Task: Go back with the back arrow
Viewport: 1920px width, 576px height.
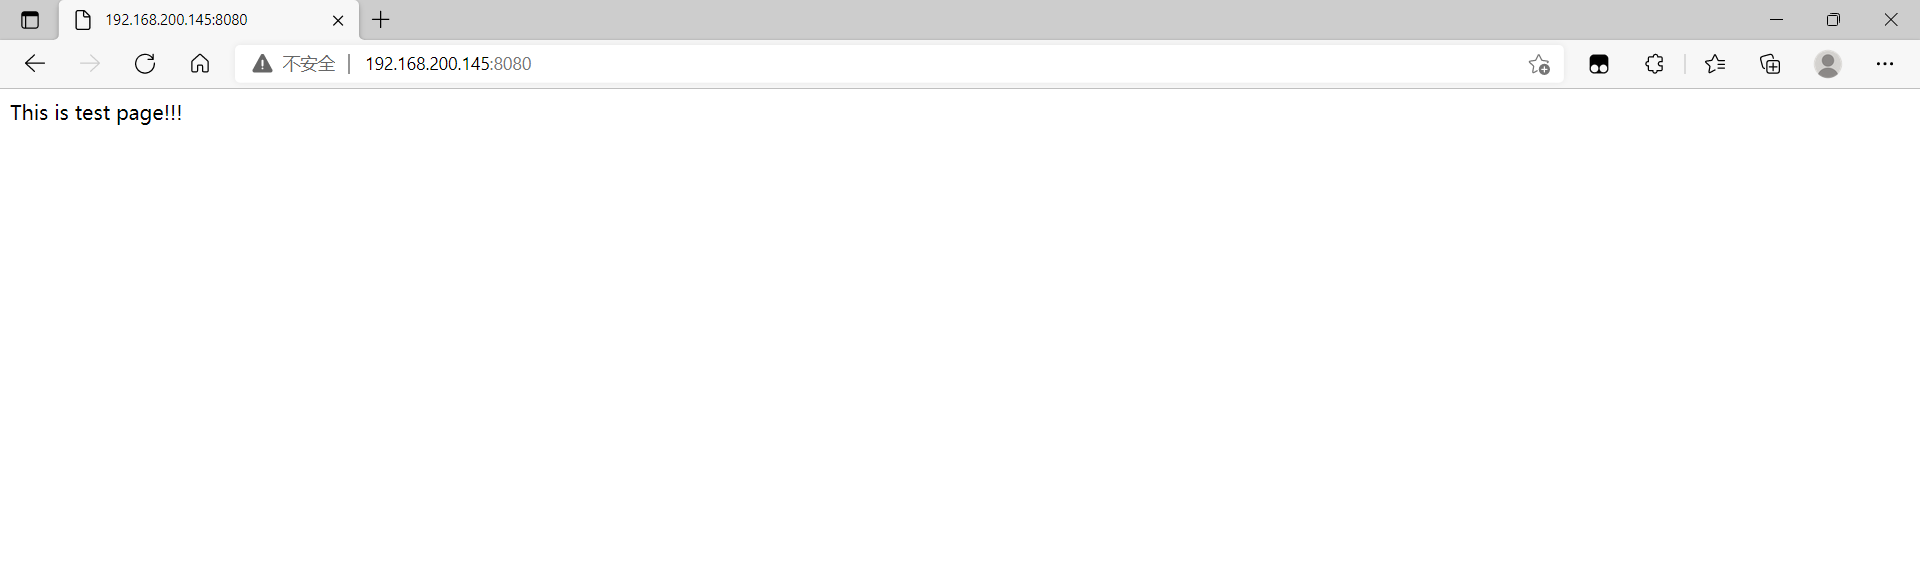Action: (x=35, y=64)
